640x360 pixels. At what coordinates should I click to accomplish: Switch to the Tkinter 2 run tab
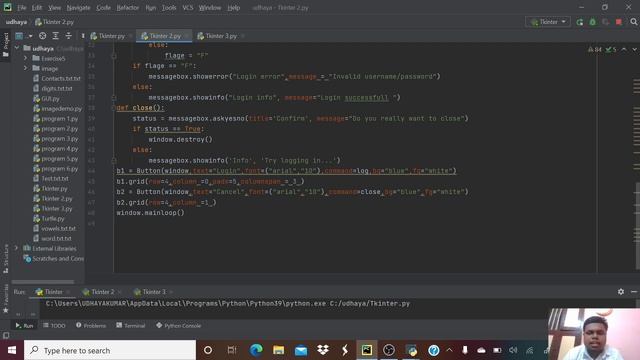click(102, 292)
